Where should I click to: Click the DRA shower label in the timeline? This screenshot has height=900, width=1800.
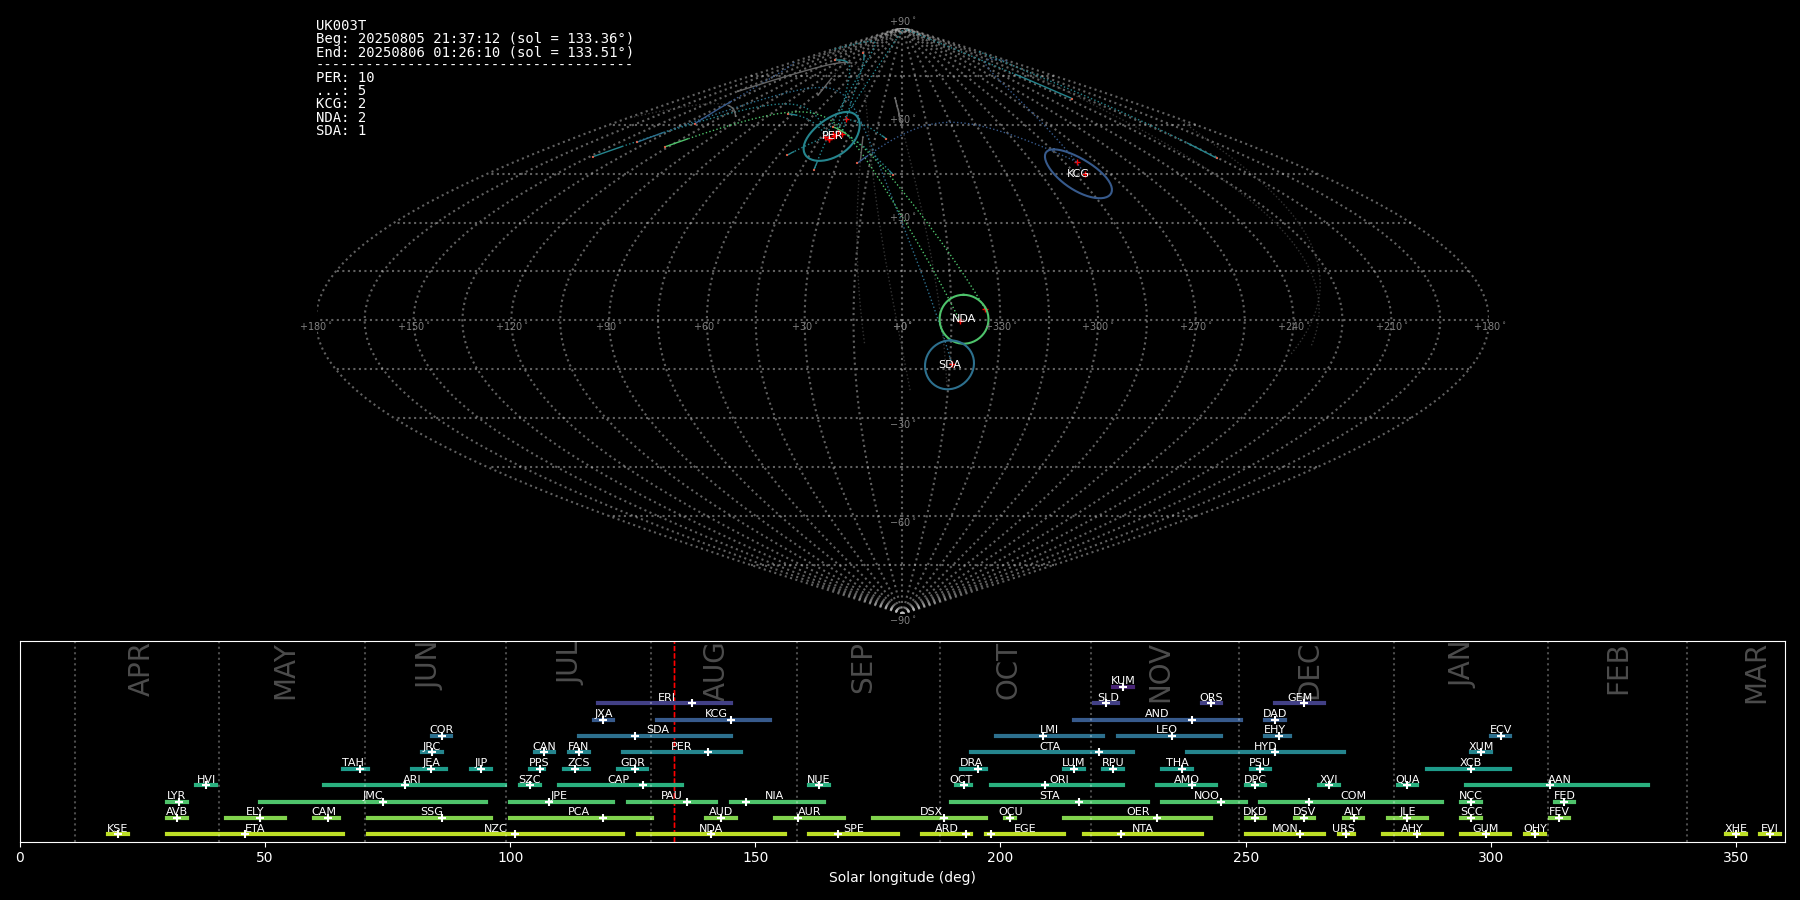(x=971, y=763)
